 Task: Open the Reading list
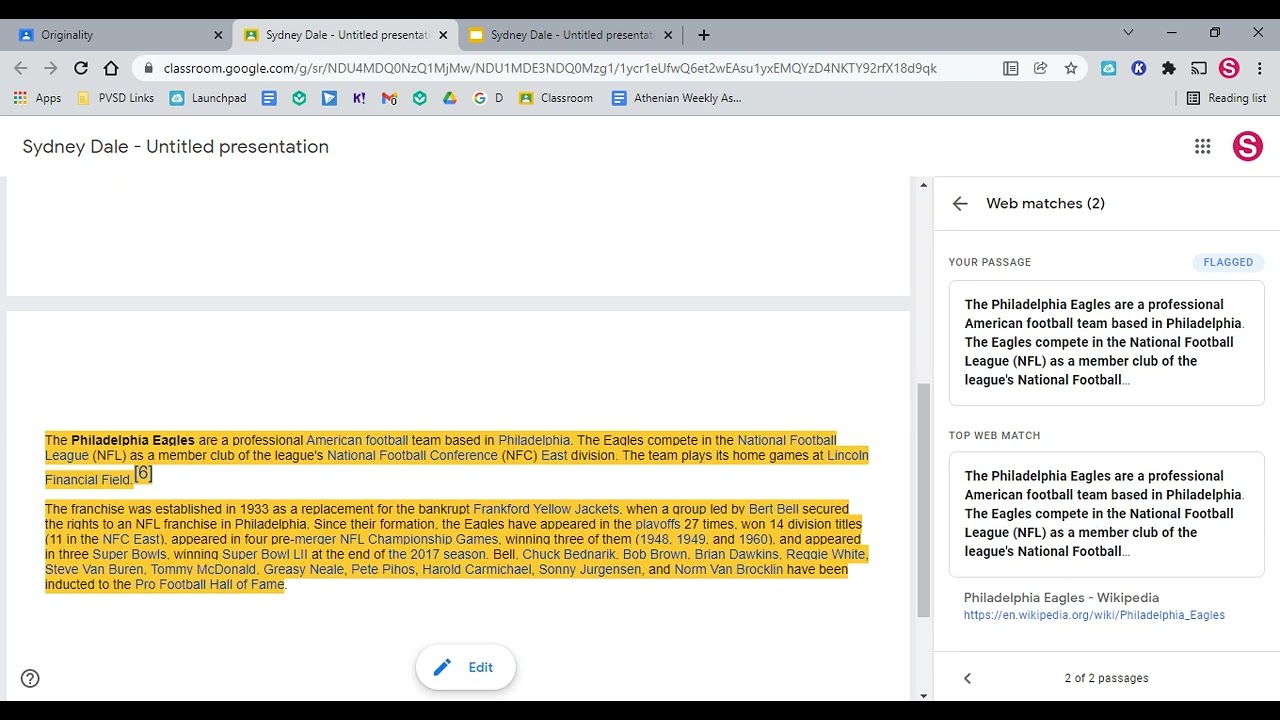[x=1226, y=98]
